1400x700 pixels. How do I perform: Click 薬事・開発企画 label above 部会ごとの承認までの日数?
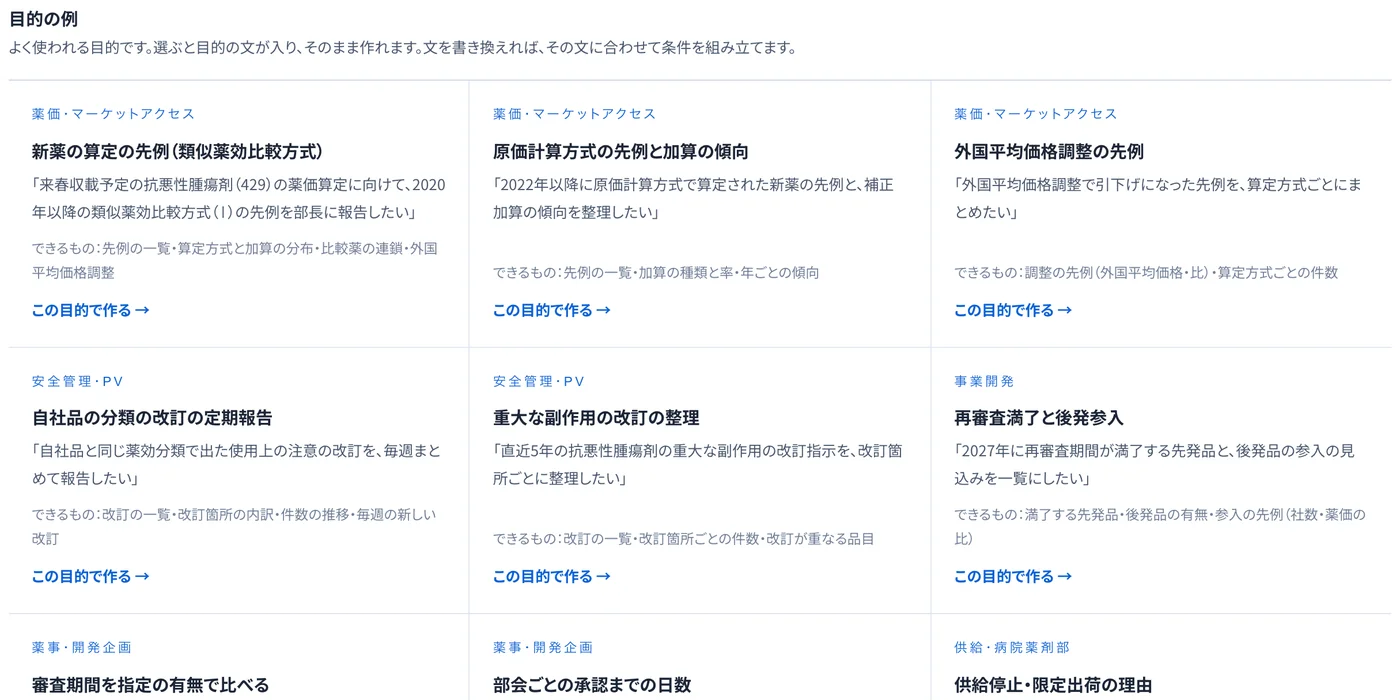click(542, 647)
